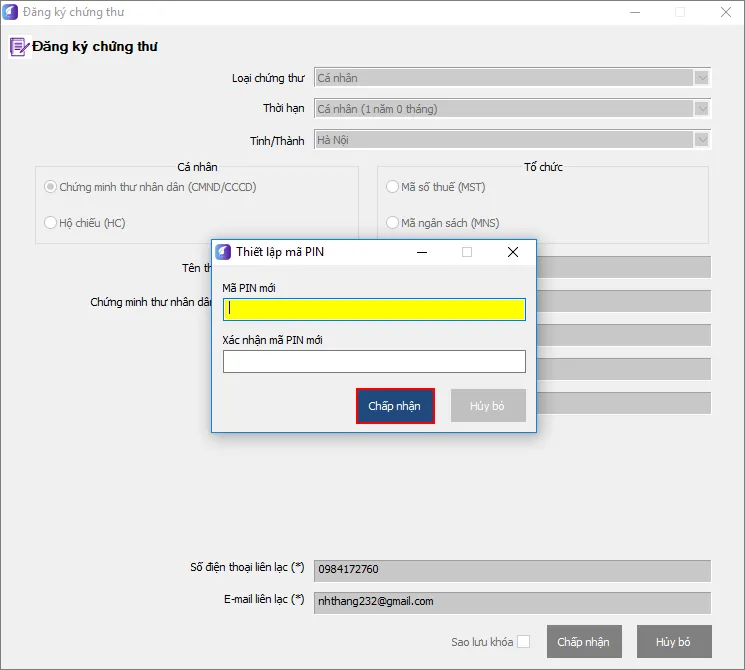Choose the Hộ chiếu (HC) radio button
The width and height of the screenshot is (745, 670).
pos(51,223)
